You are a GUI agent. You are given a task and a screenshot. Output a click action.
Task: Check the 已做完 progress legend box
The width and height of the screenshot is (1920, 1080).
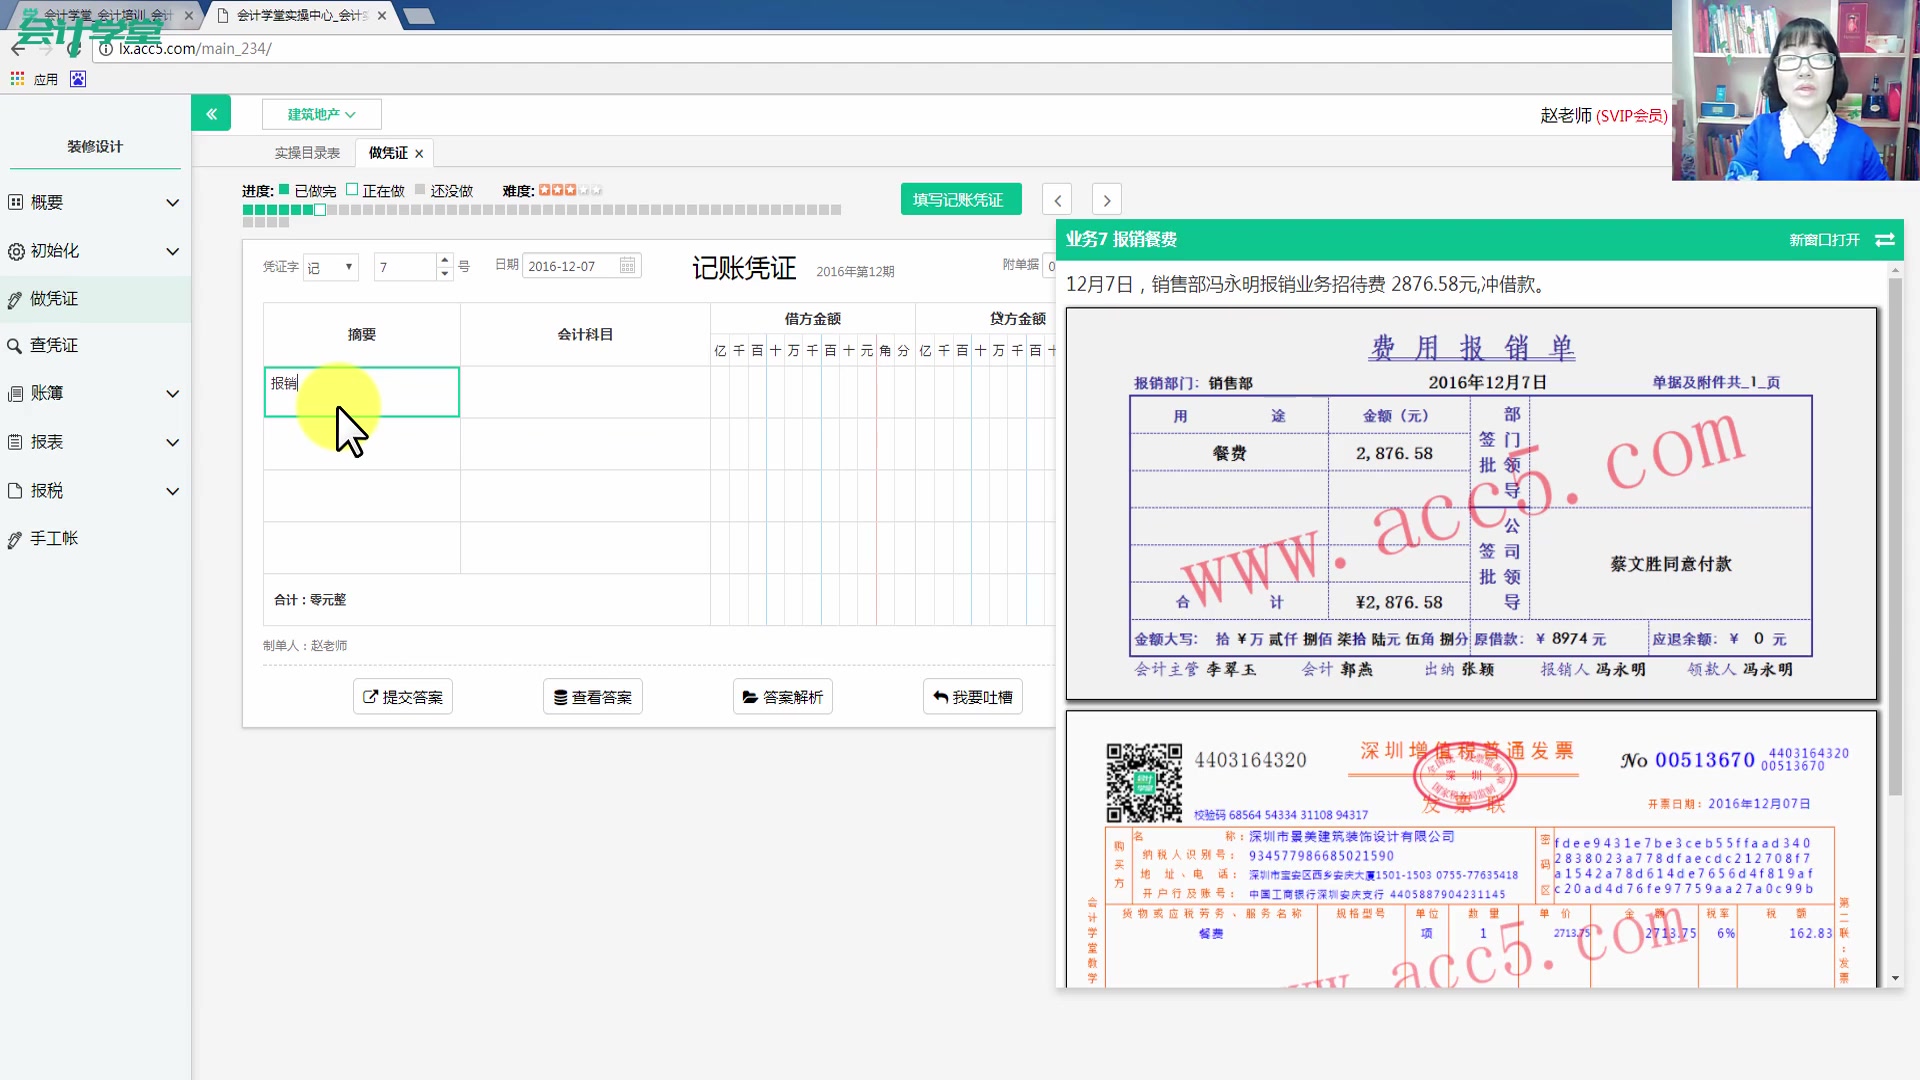click(286, 189)
